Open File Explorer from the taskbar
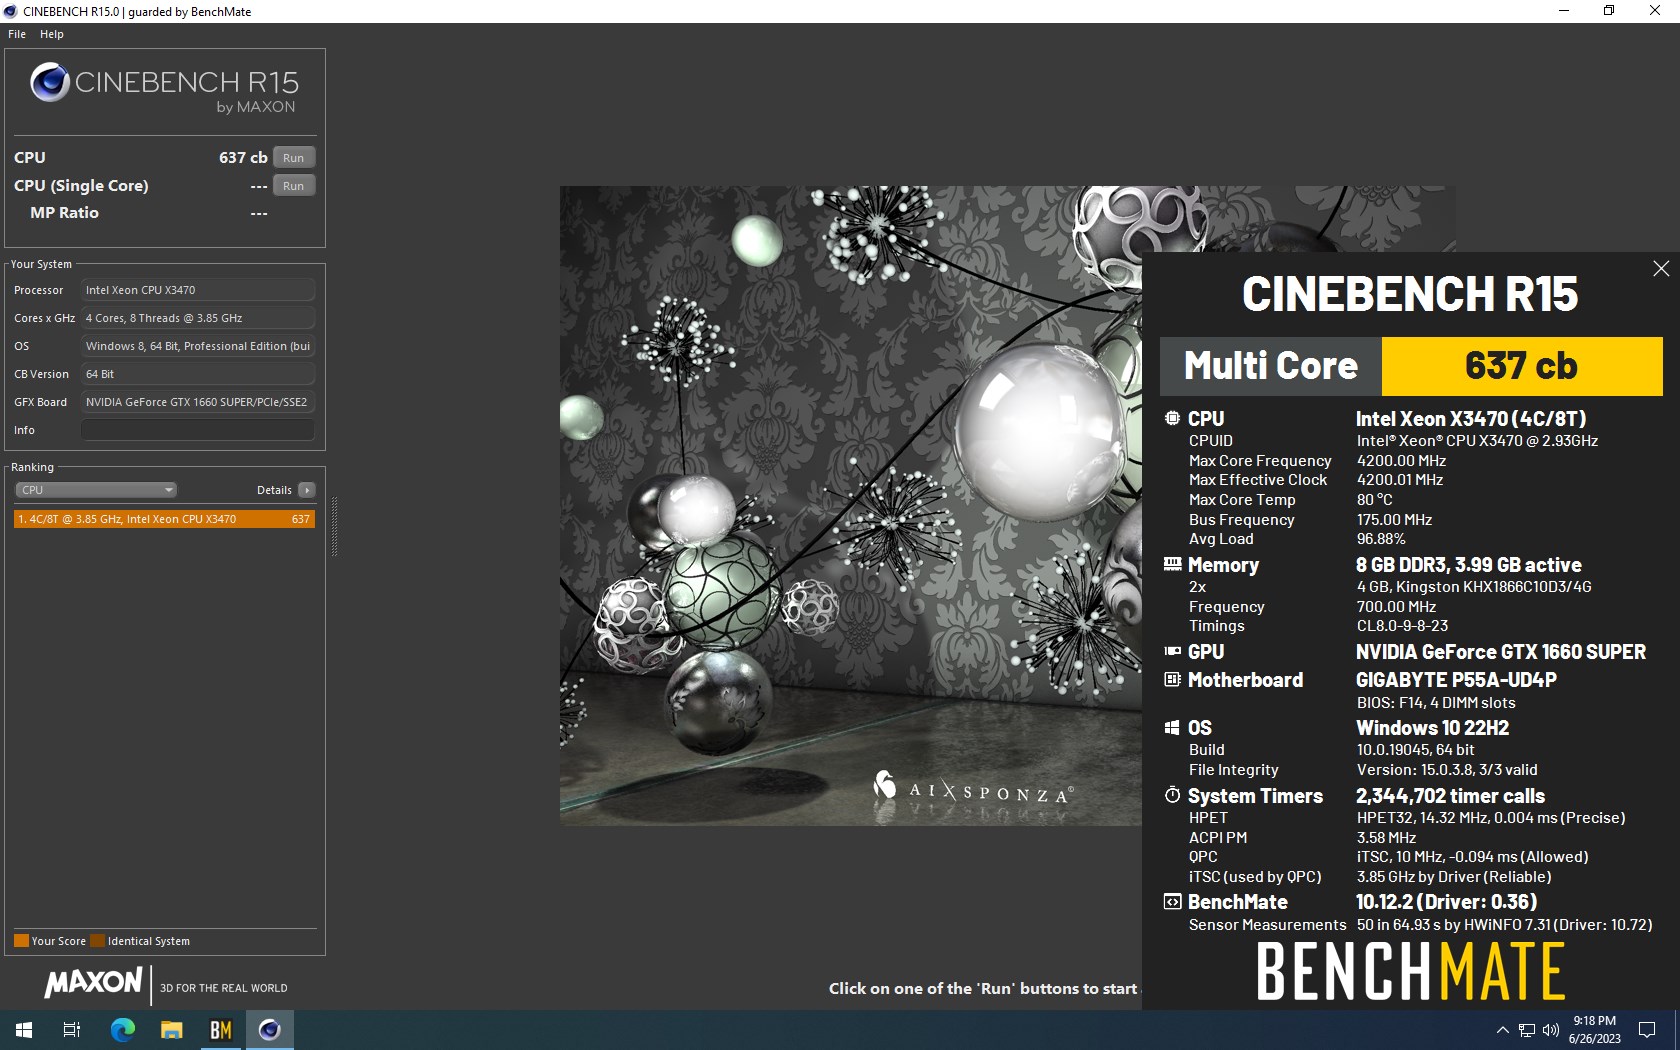1680x1050 pixels. click(x=172, y=1030)
